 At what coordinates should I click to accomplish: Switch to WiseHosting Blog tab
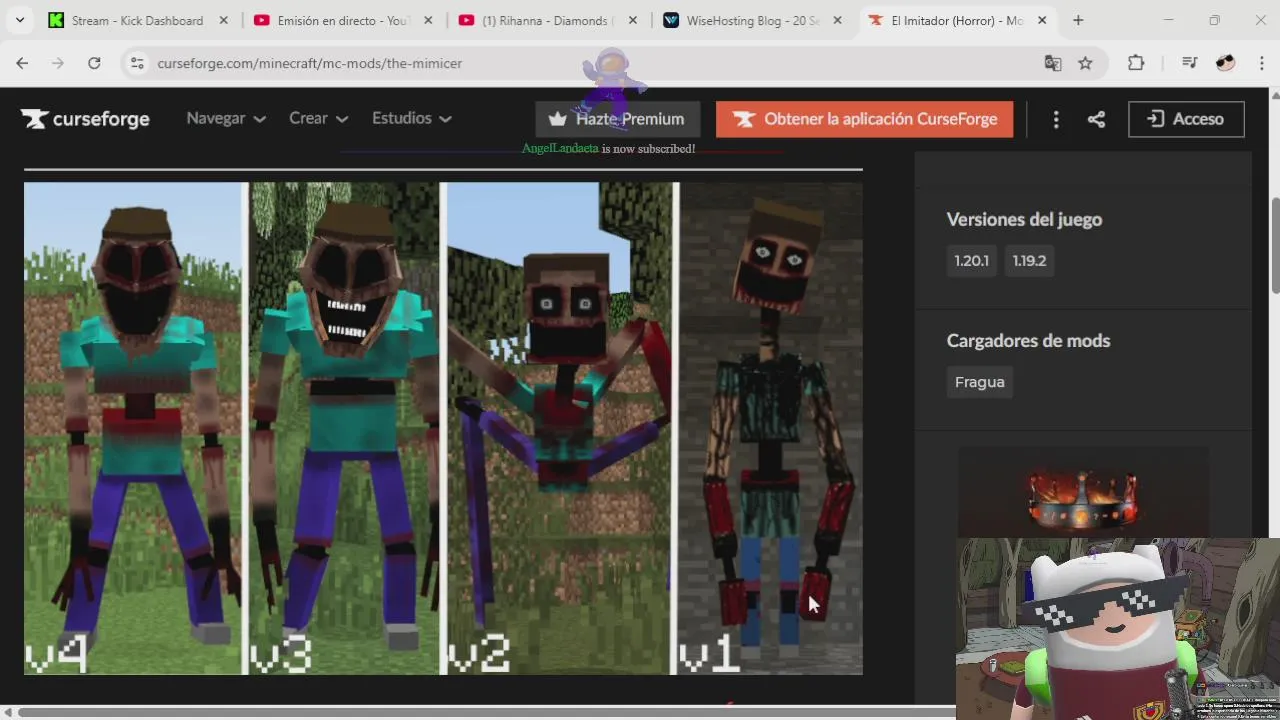click(x=750, y=20)
